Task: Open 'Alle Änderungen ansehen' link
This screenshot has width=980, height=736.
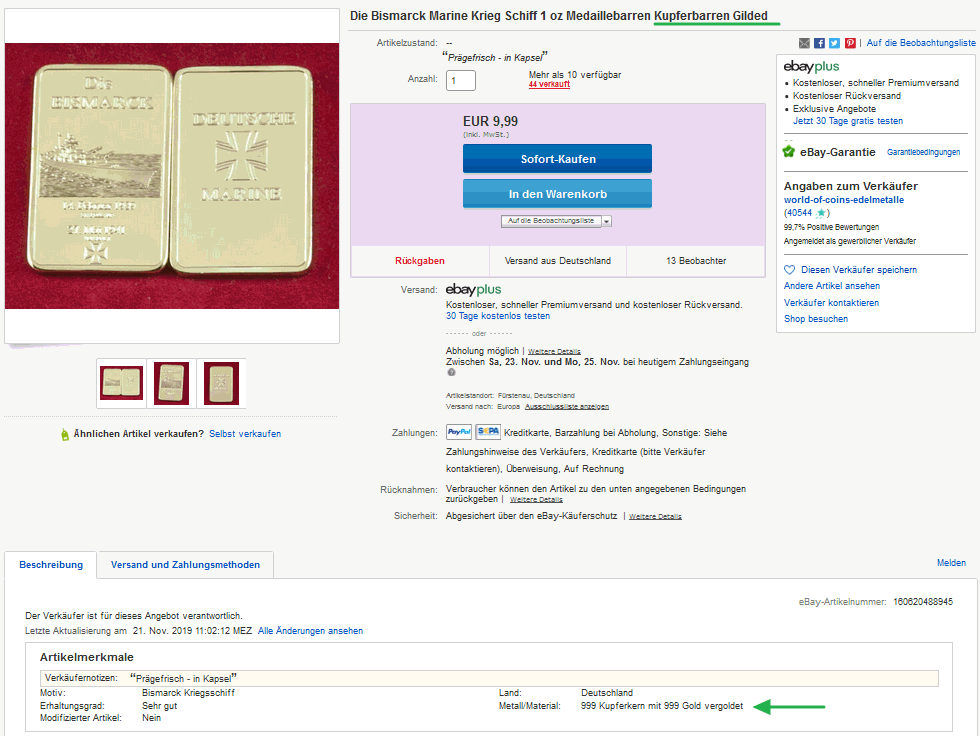Action: tap(310, 631)
